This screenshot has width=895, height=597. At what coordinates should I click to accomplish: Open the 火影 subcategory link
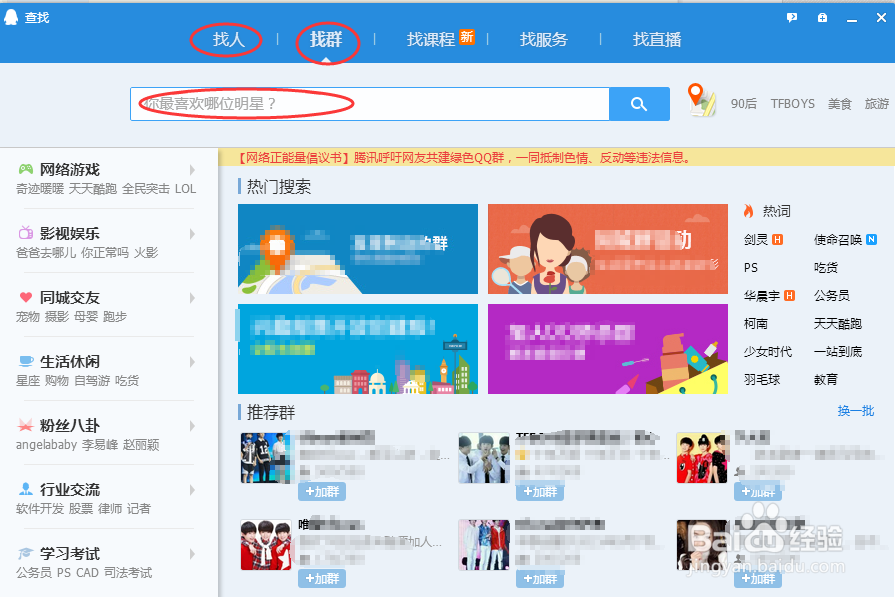[146, 253]
